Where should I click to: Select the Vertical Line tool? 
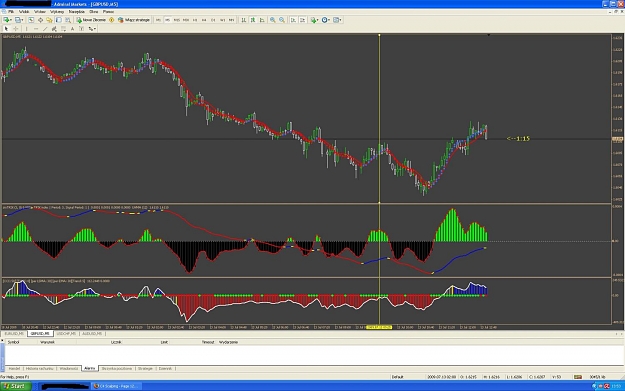(x=27, y=29)
